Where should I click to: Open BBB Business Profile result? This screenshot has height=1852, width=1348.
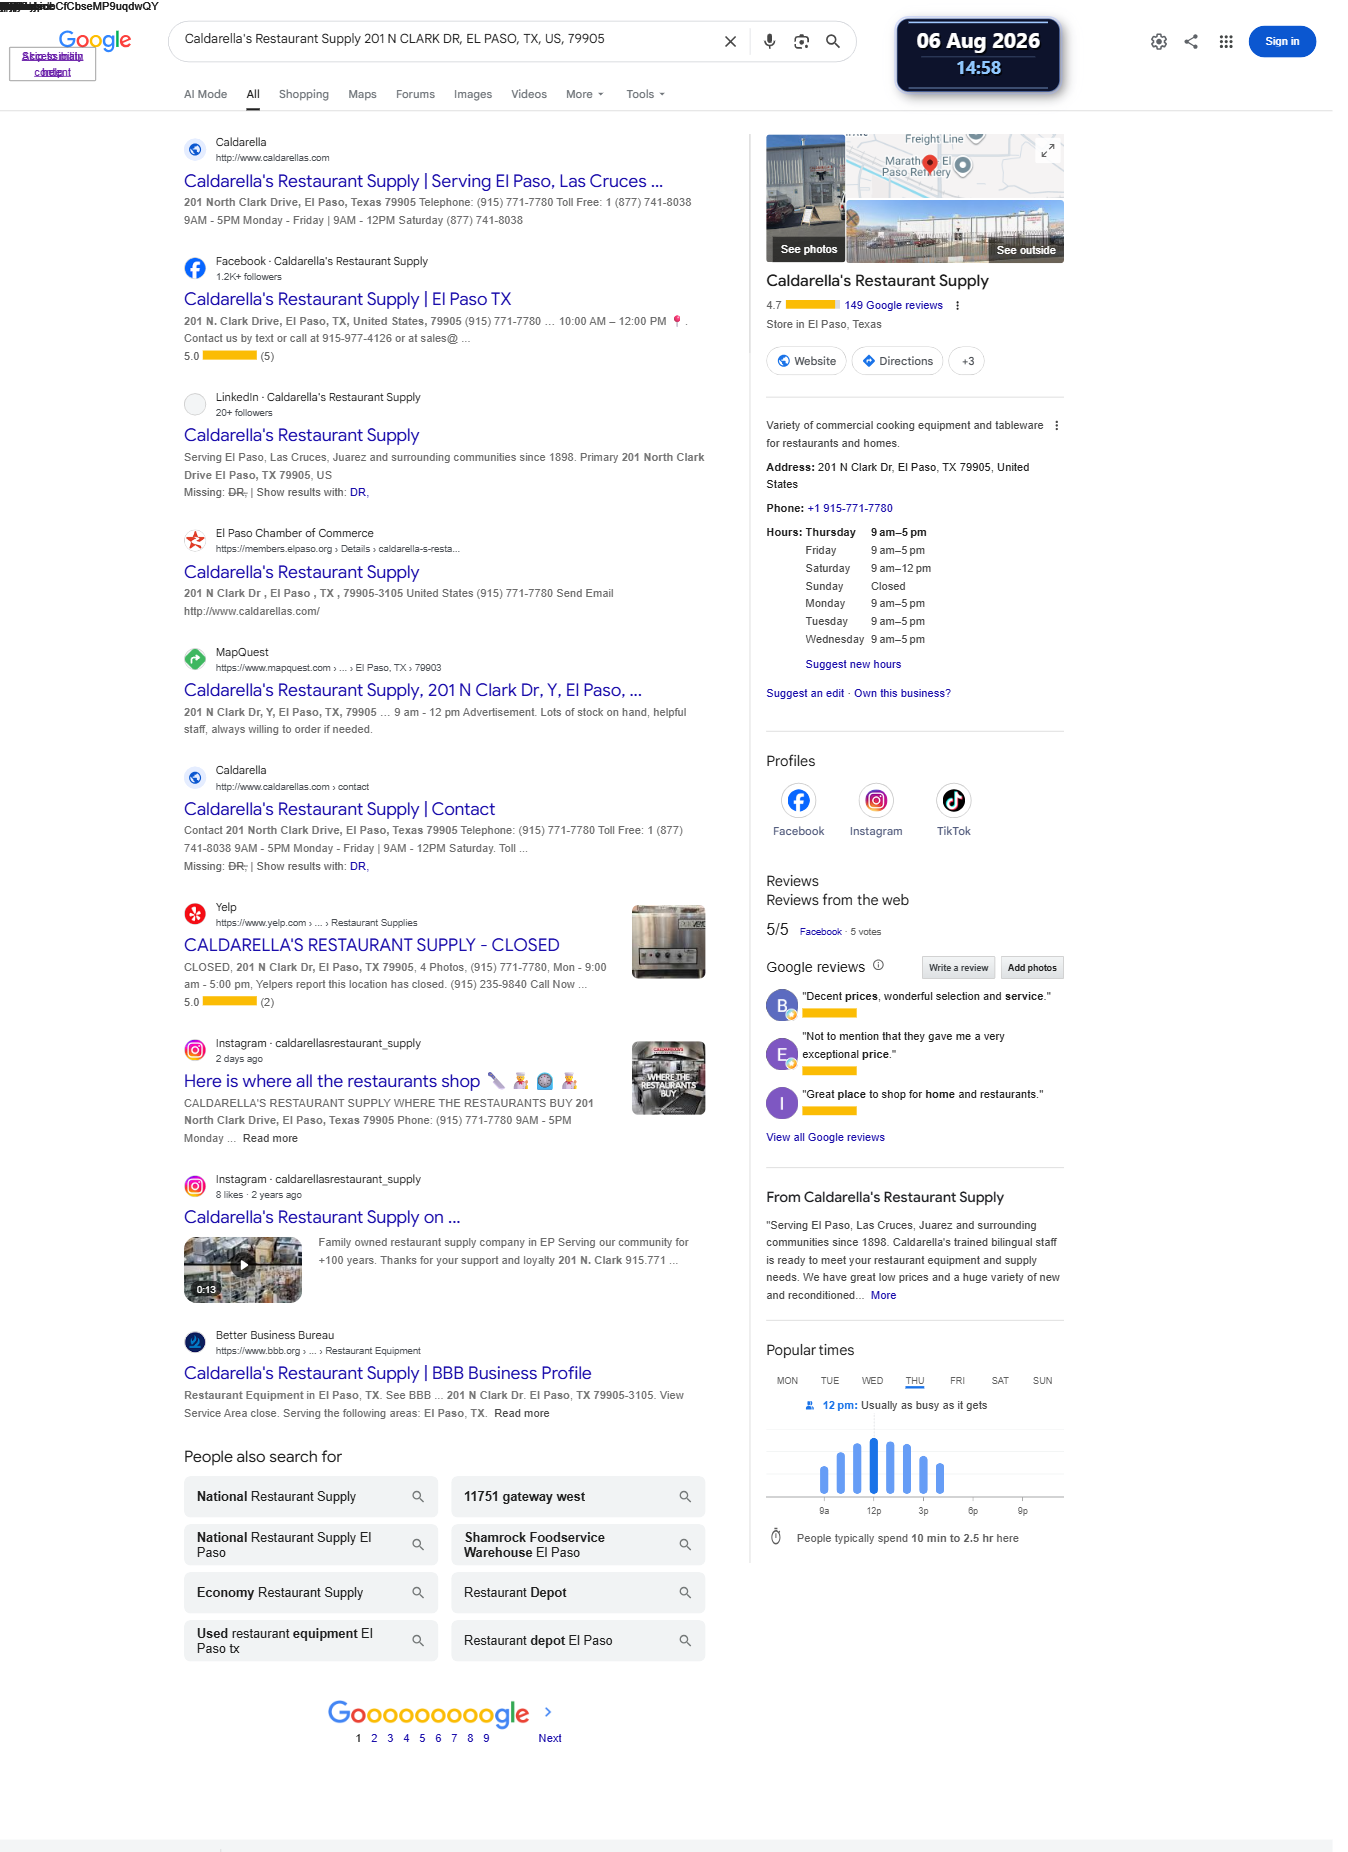click(x=388, y=1374)
